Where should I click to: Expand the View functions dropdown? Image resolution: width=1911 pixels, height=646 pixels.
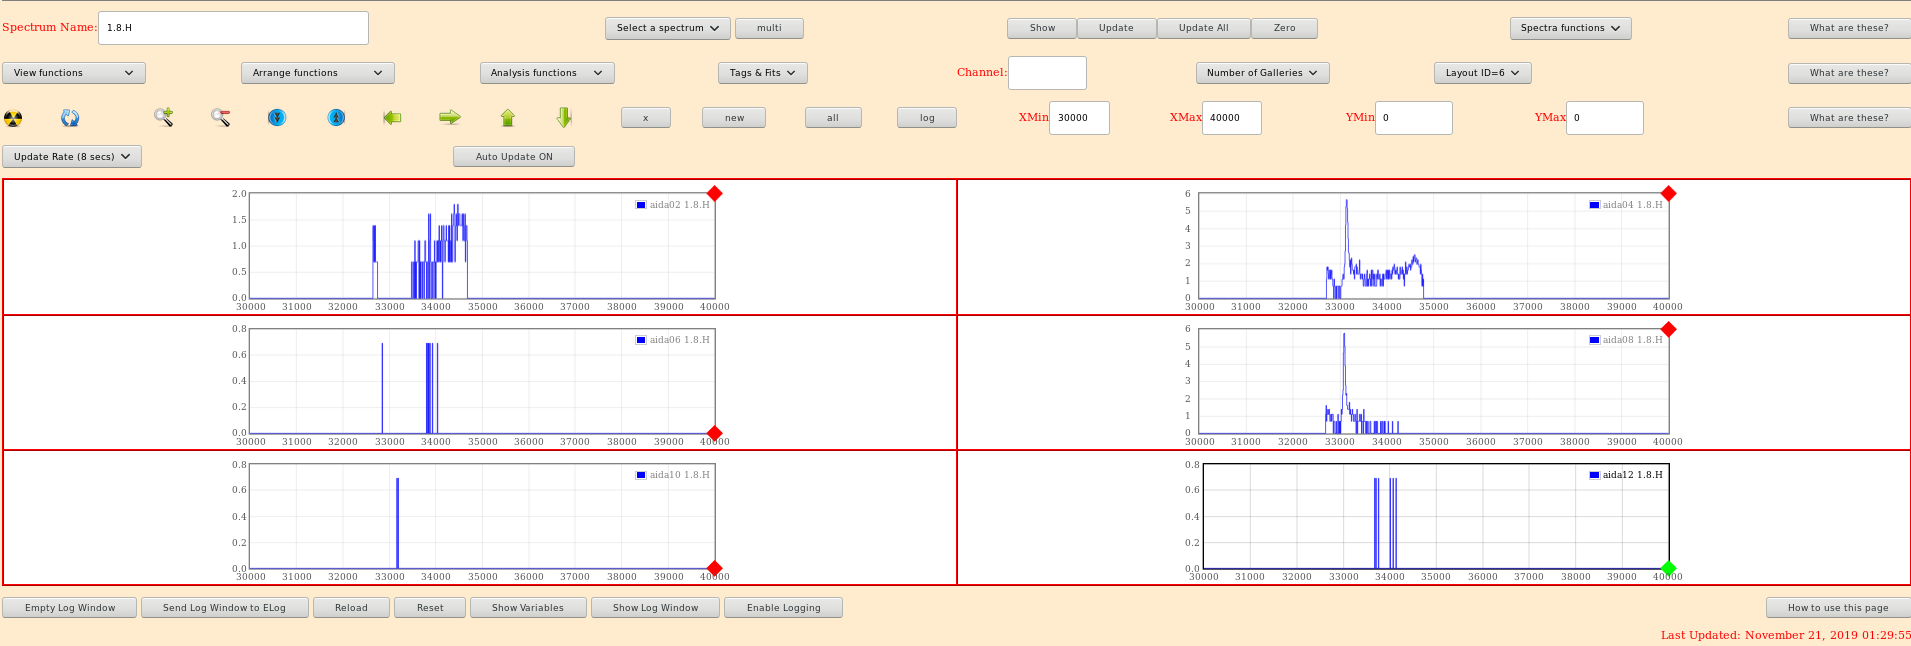(74, 73)
